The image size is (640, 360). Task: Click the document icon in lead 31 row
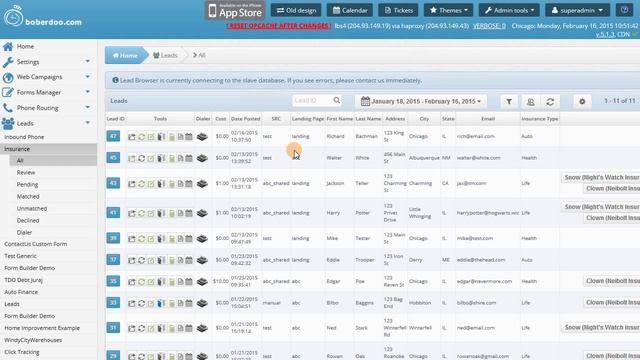pos(180,328)
